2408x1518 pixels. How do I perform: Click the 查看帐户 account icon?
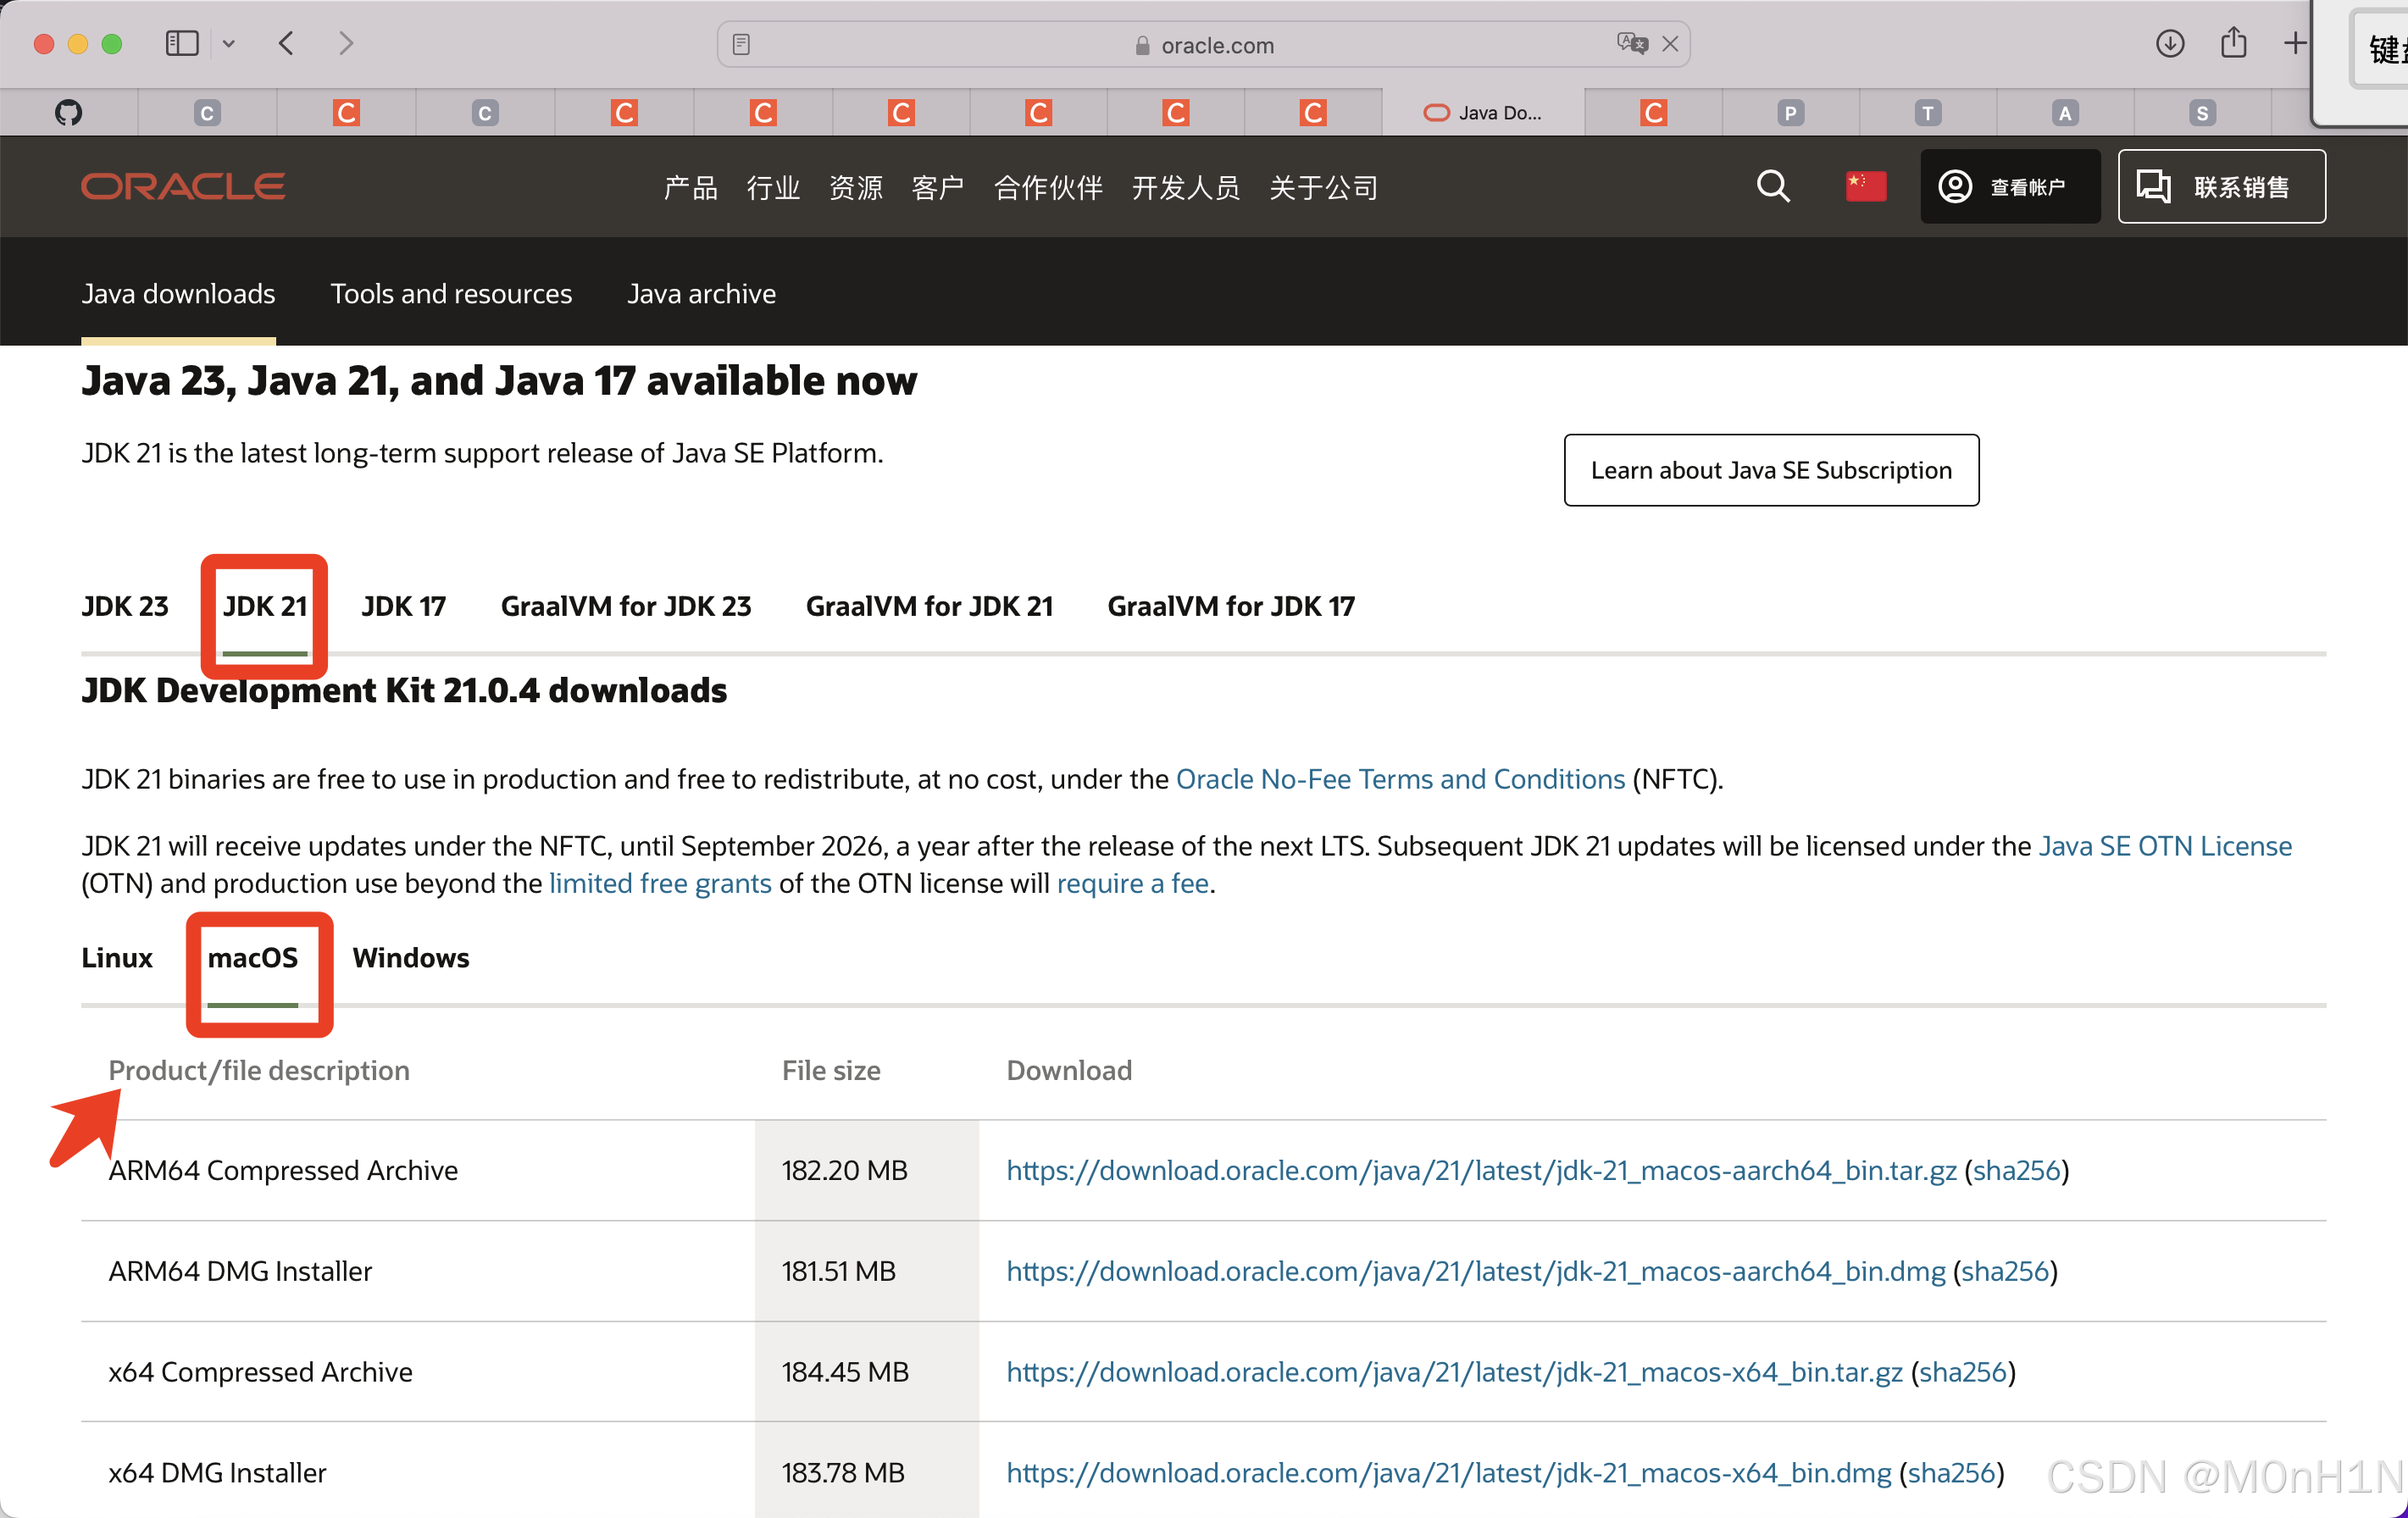click(1955, 186)
